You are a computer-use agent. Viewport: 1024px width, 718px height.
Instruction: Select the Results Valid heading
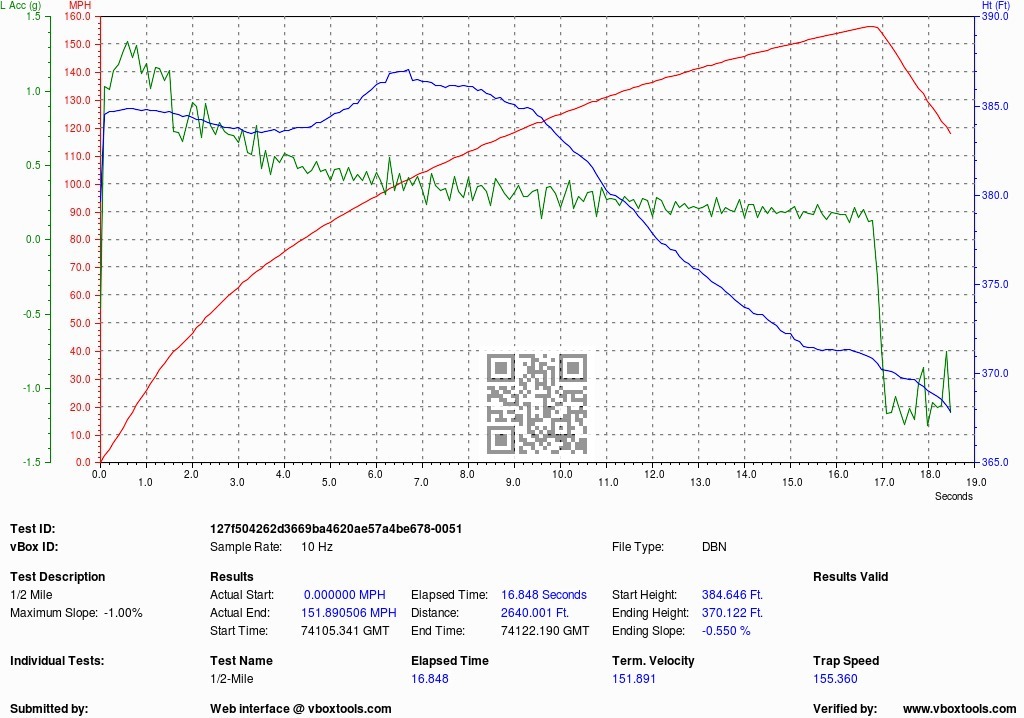[x=850, y=577]
